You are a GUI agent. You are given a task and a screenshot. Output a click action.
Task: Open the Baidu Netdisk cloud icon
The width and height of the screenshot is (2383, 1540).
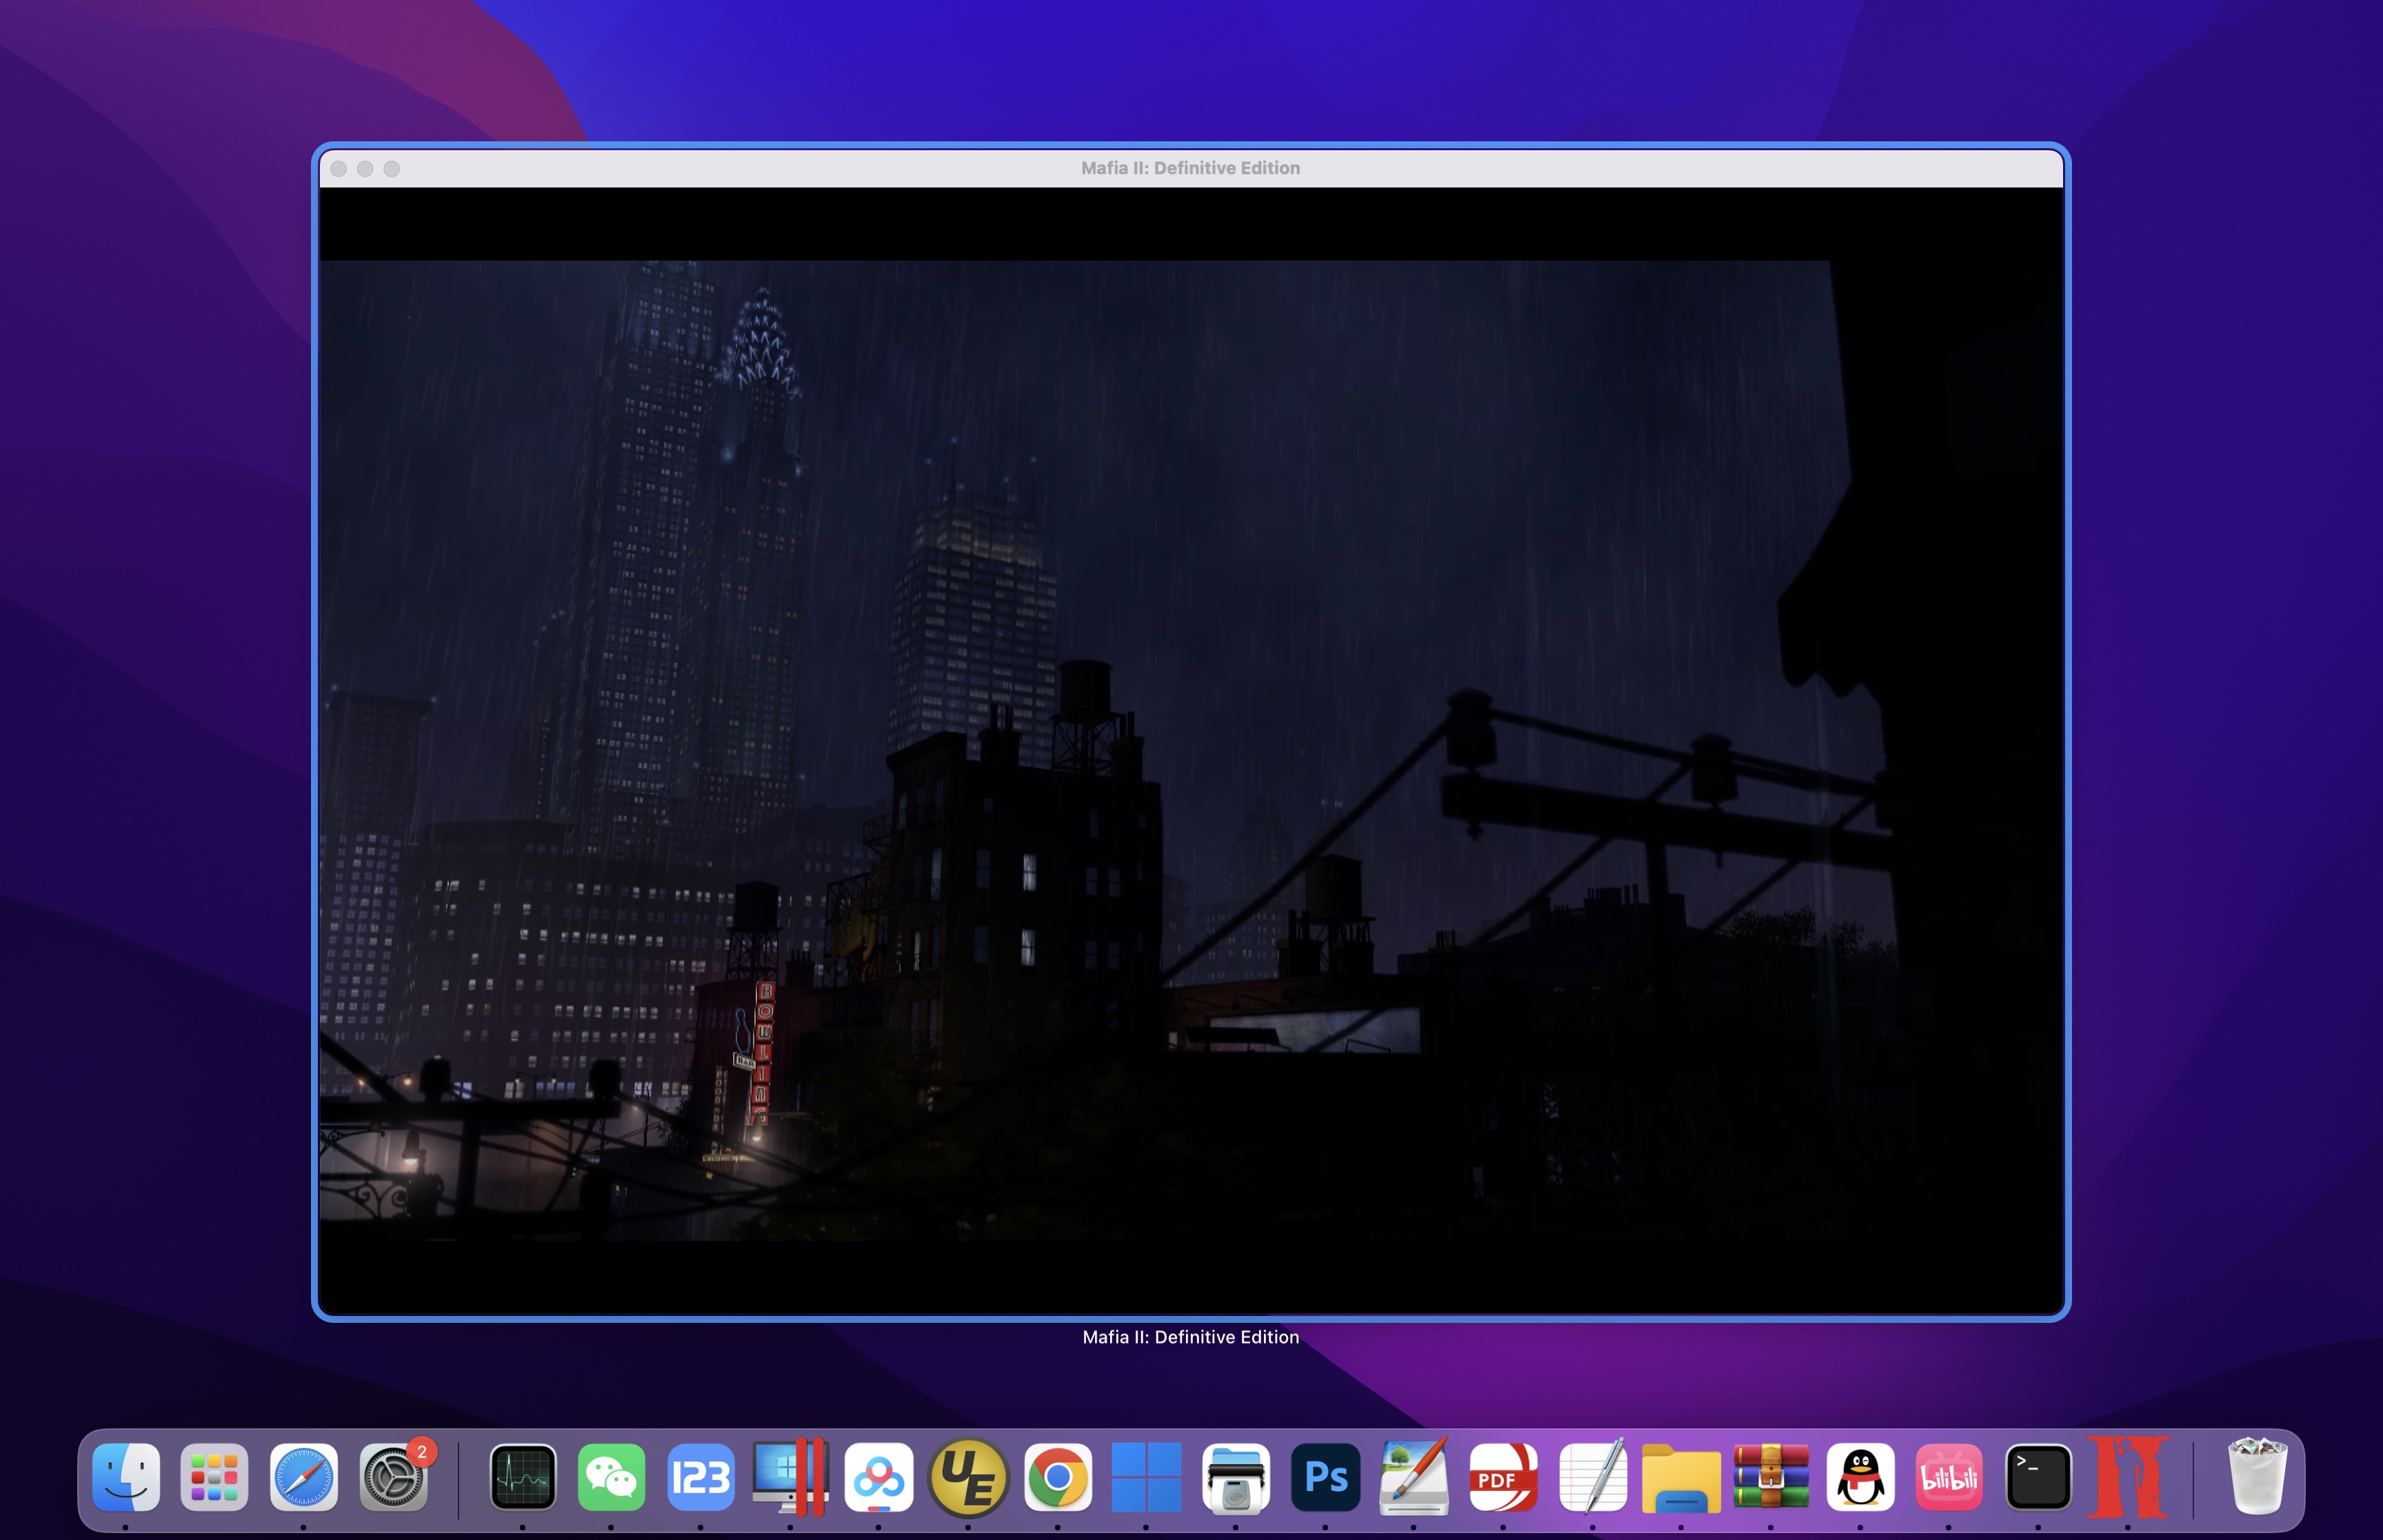[x=879, y=1477]
